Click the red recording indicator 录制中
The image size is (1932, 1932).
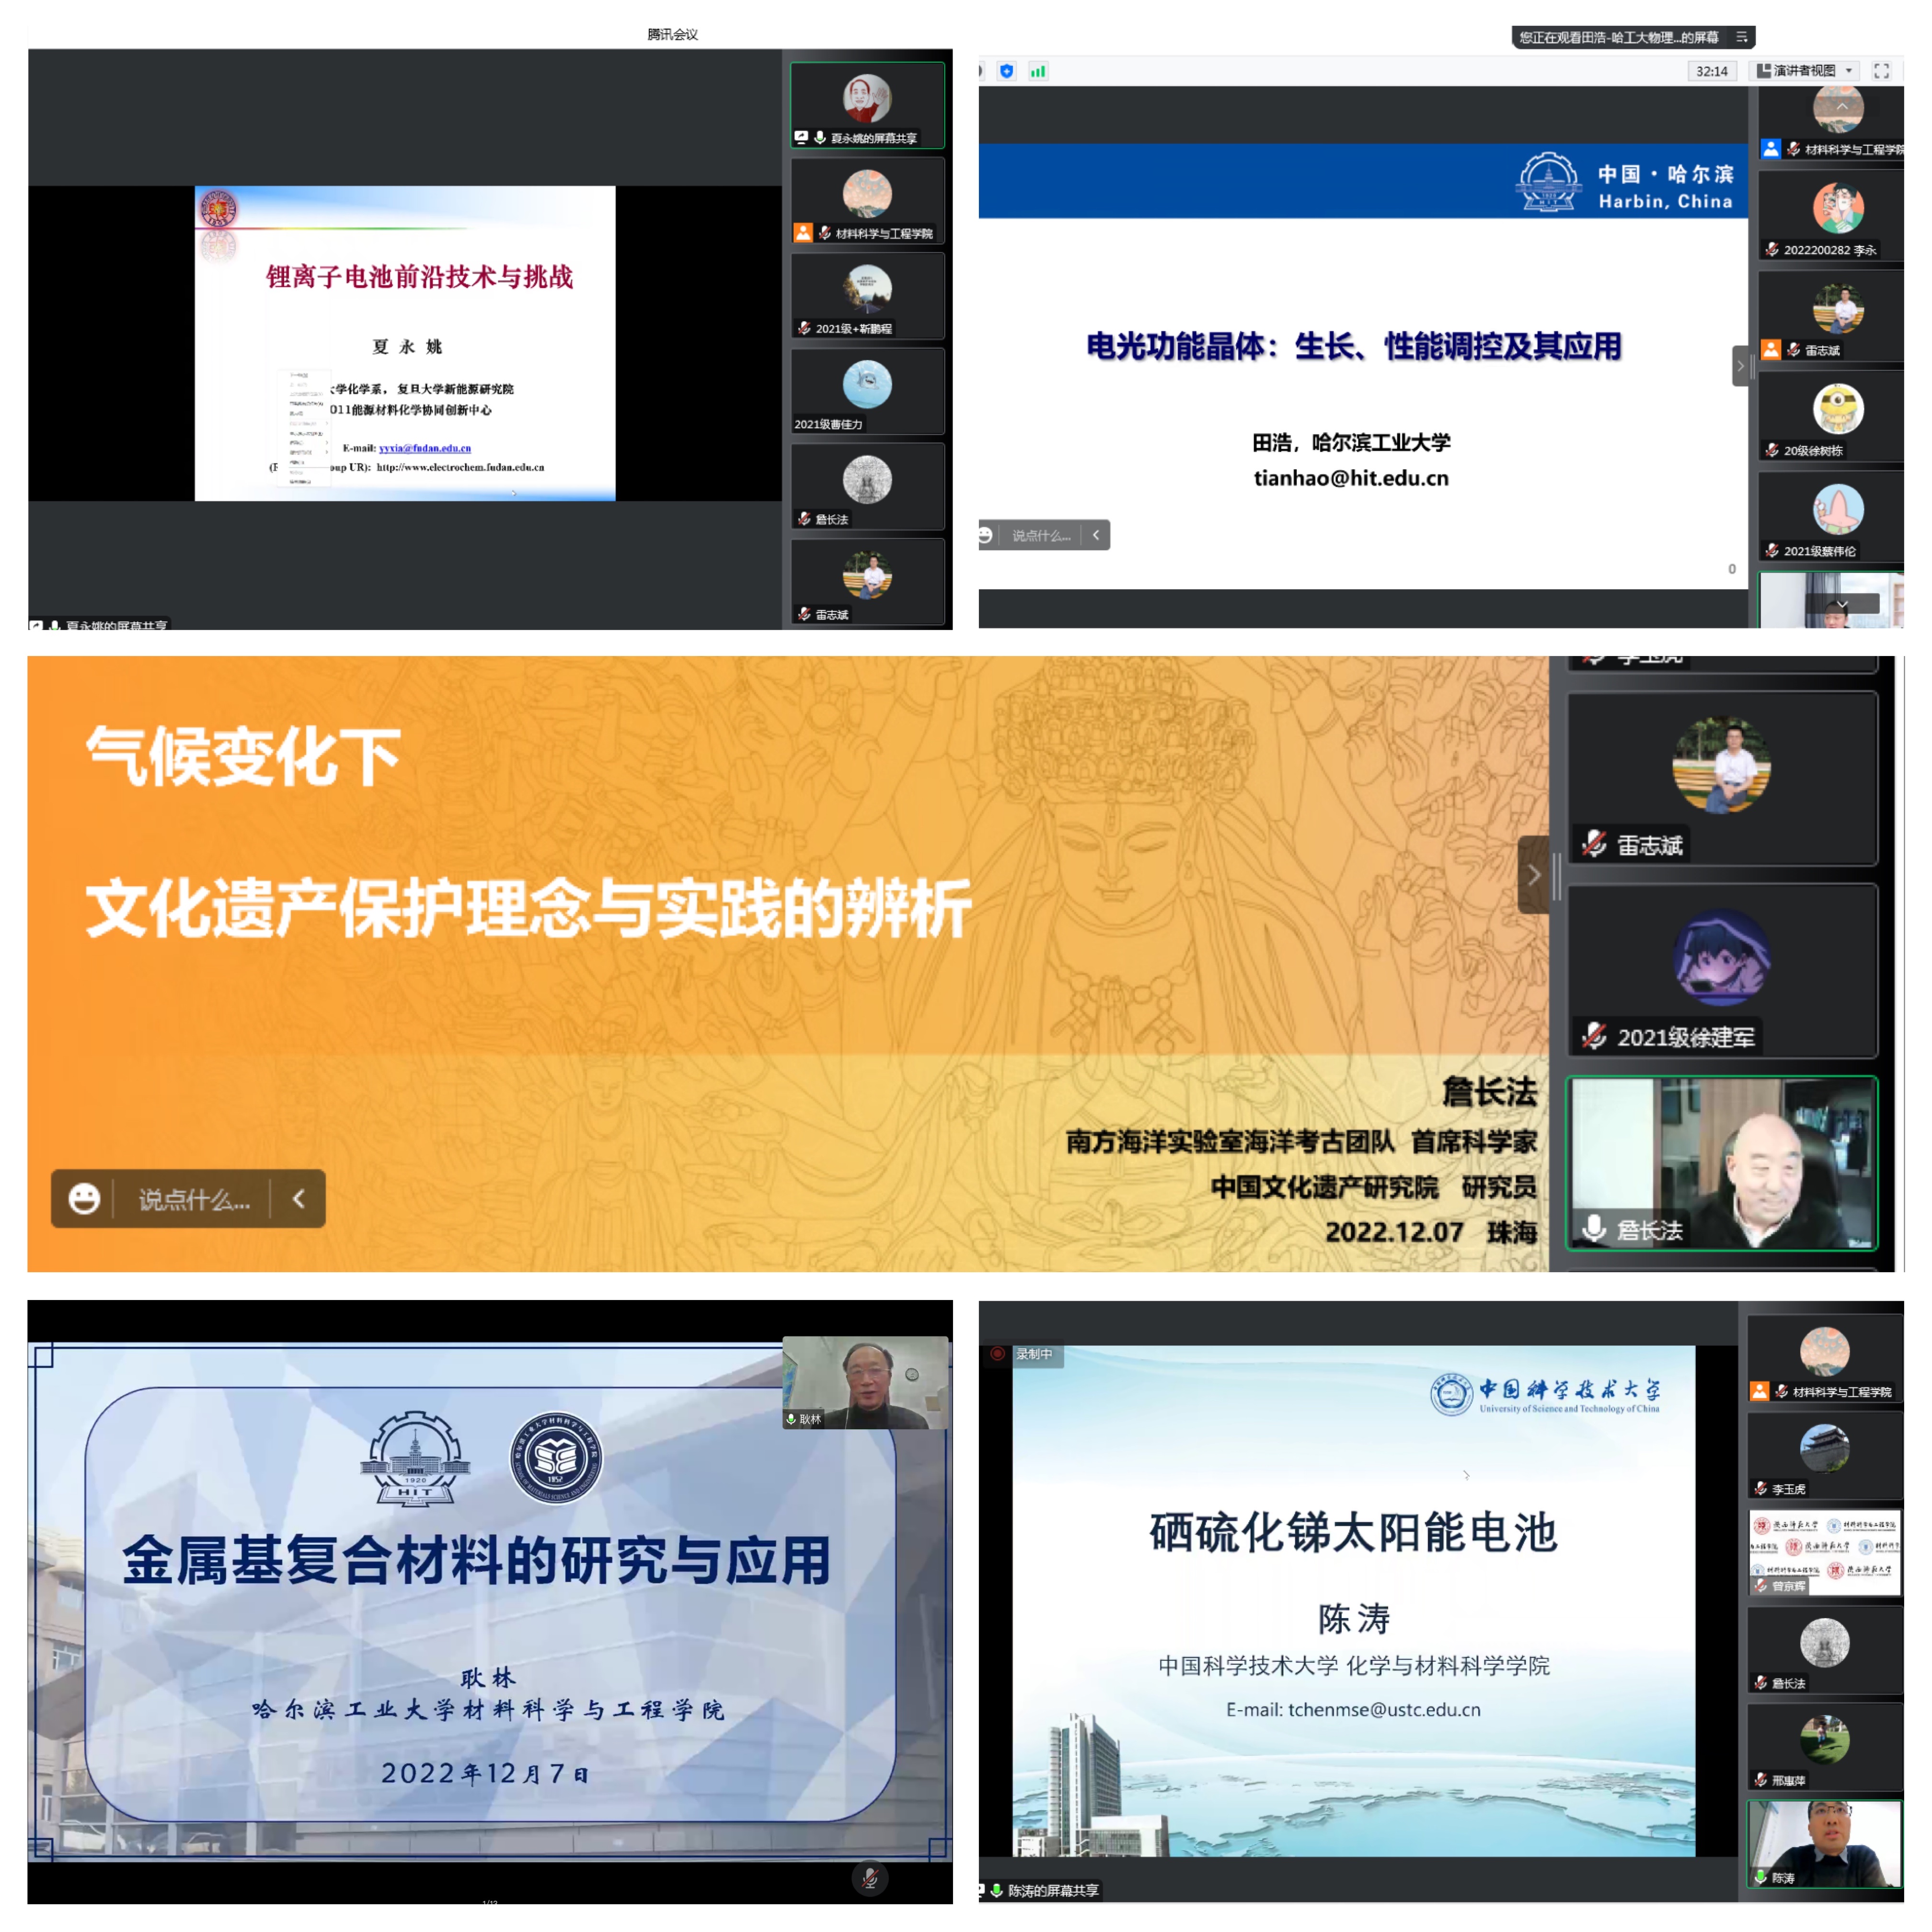[997, 1354]
